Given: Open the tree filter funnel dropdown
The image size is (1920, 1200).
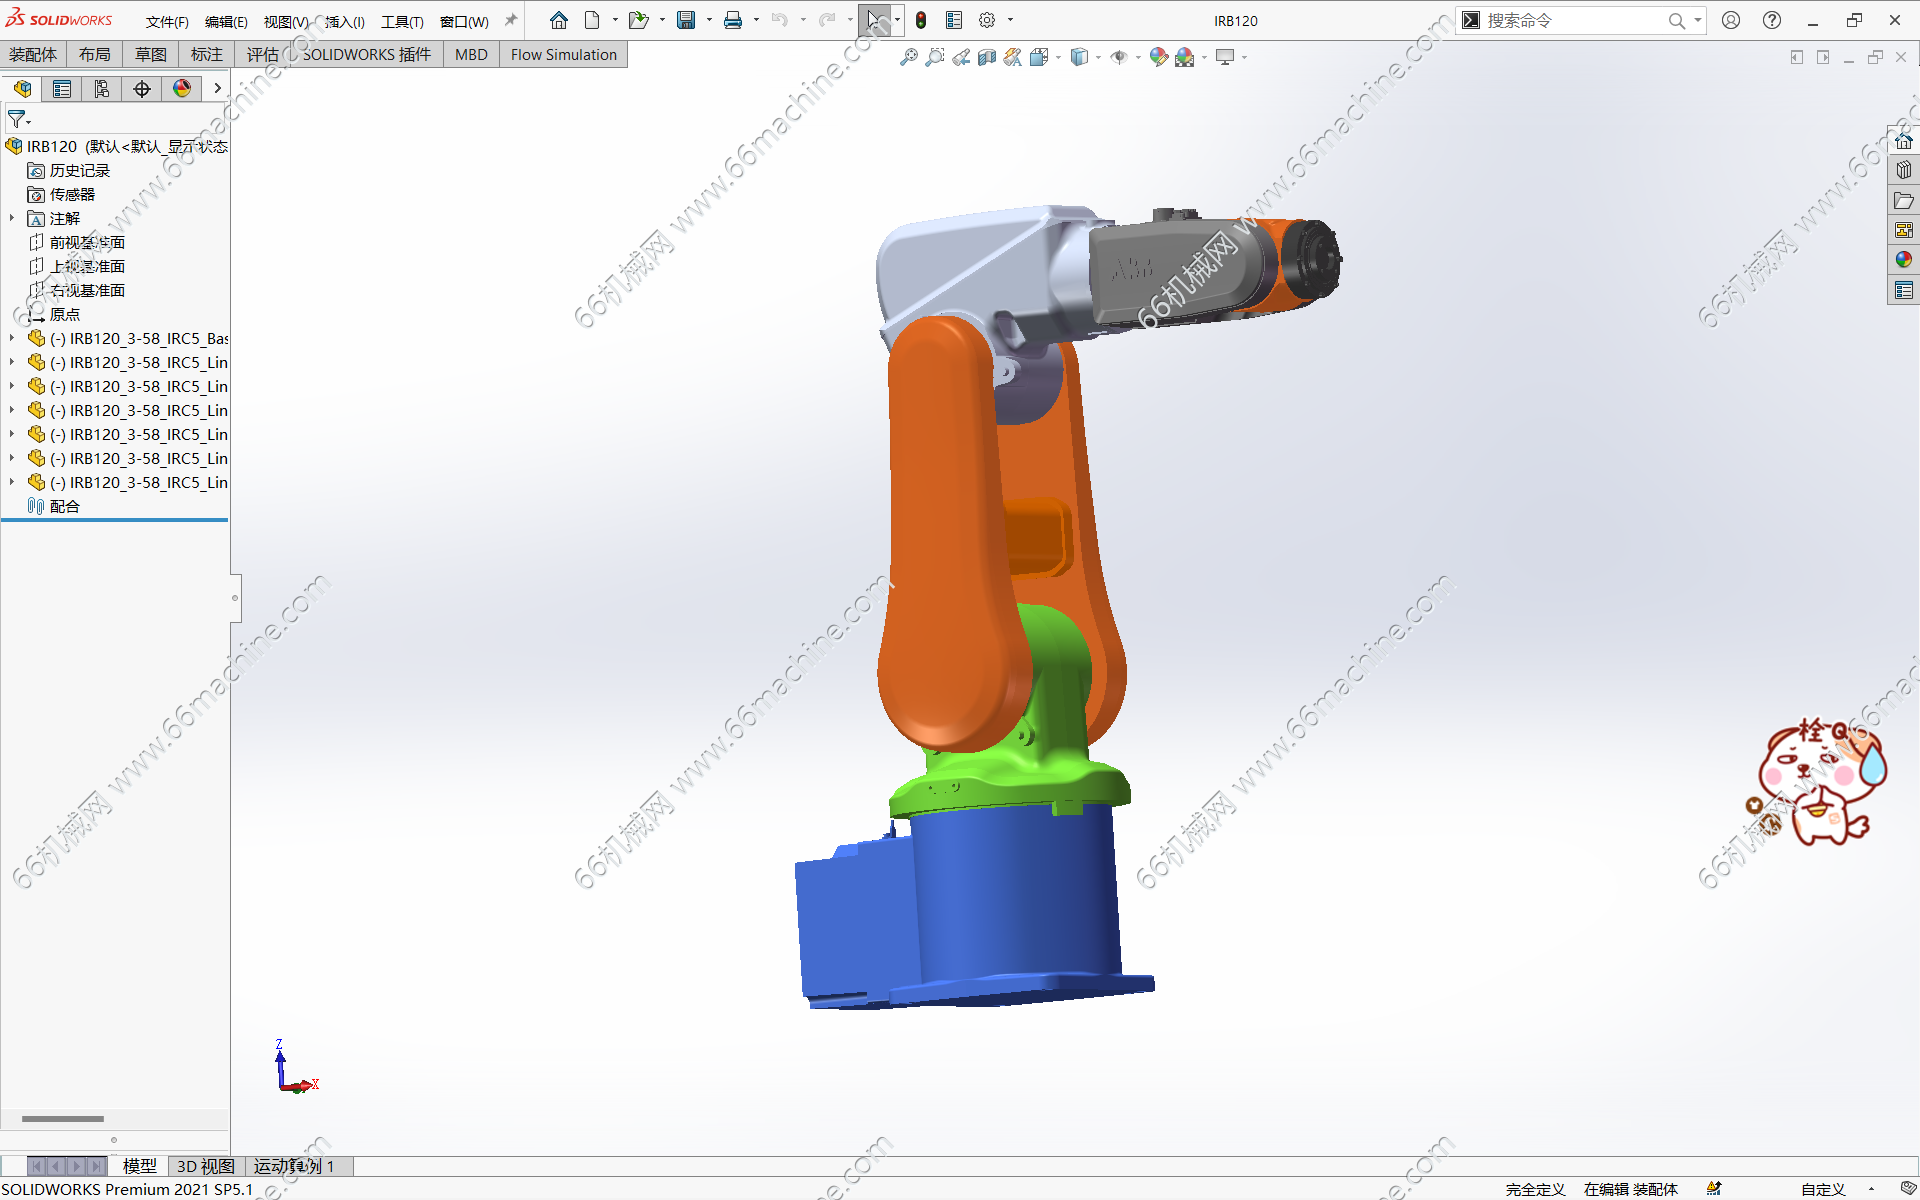Looking at the screenshot, I should click(19, 119).
